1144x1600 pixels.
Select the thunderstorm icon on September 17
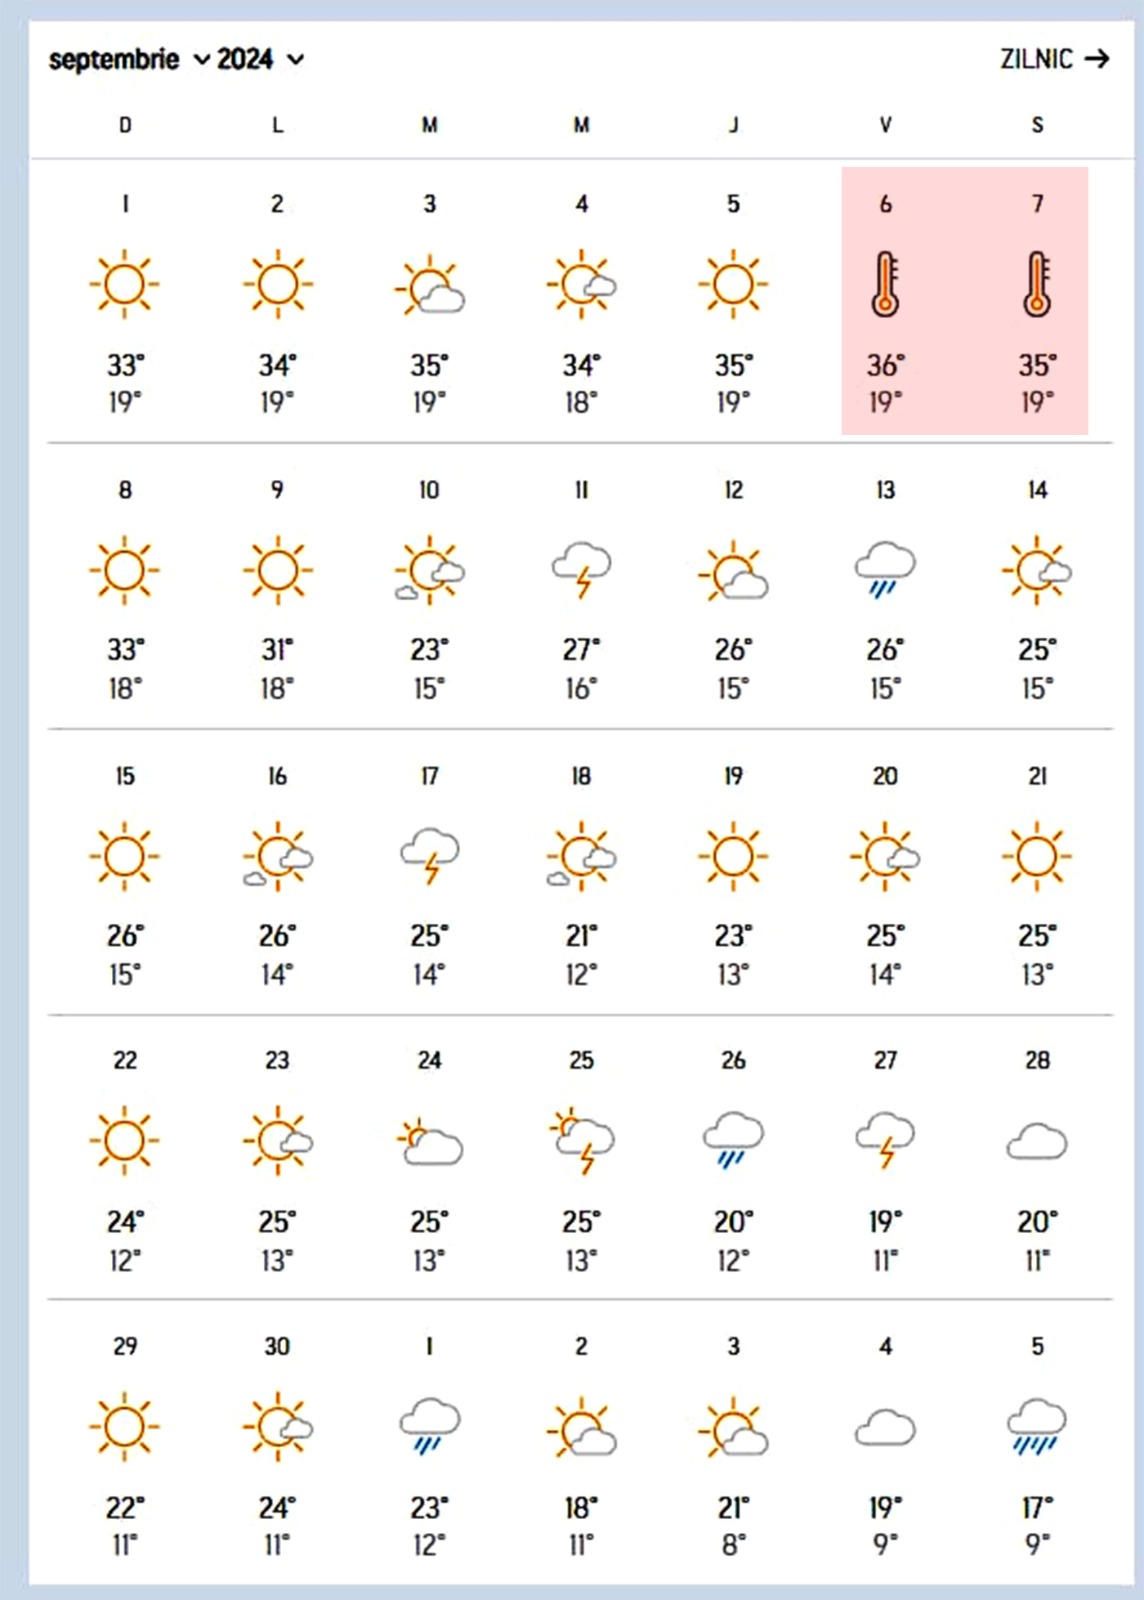click(430, 856)
